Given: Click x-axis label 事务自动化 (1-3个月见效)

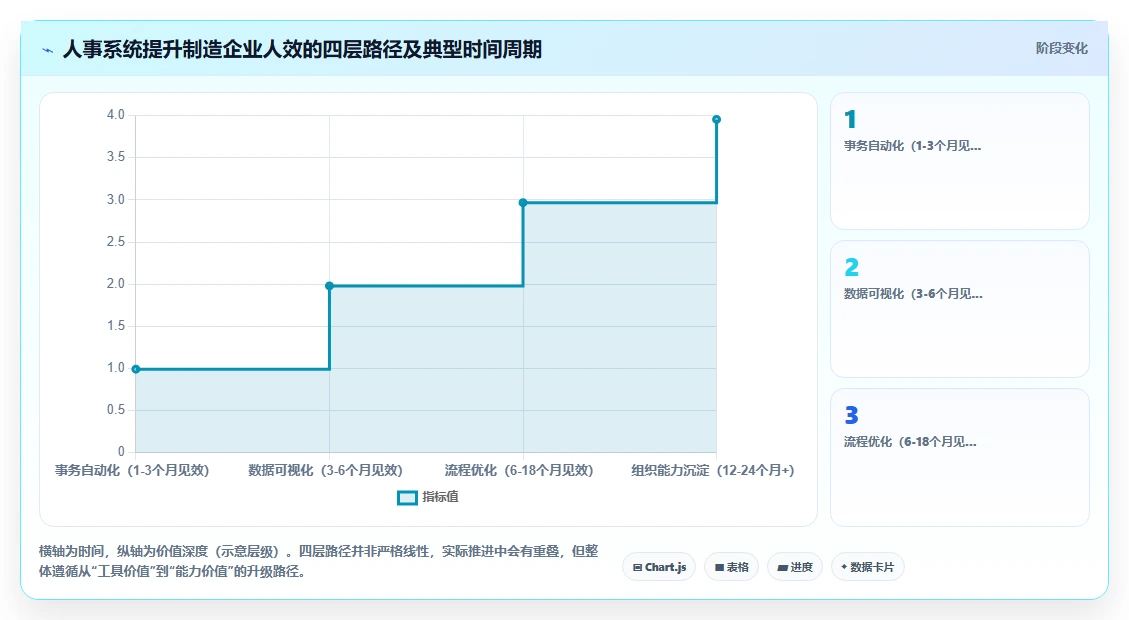Looking at the screenshot, I should [x=132, y=470].
